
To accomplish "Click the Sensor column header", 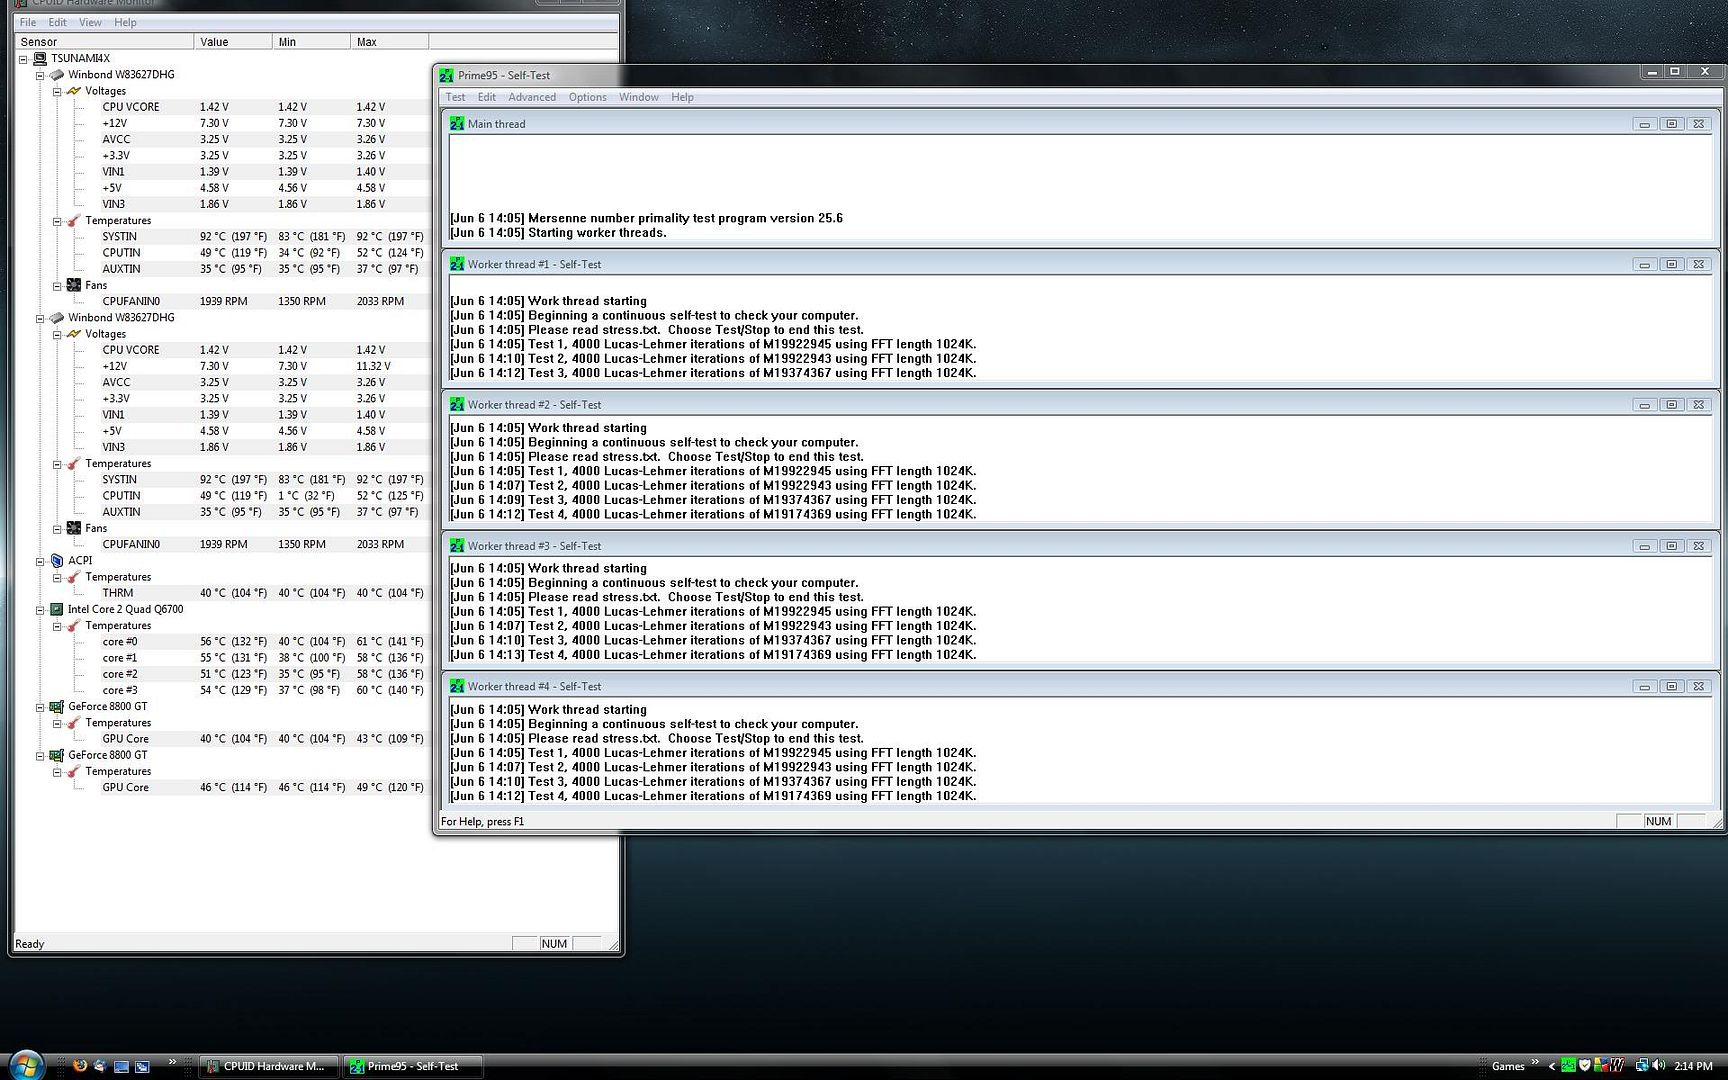I will click(x=104, y=42).
